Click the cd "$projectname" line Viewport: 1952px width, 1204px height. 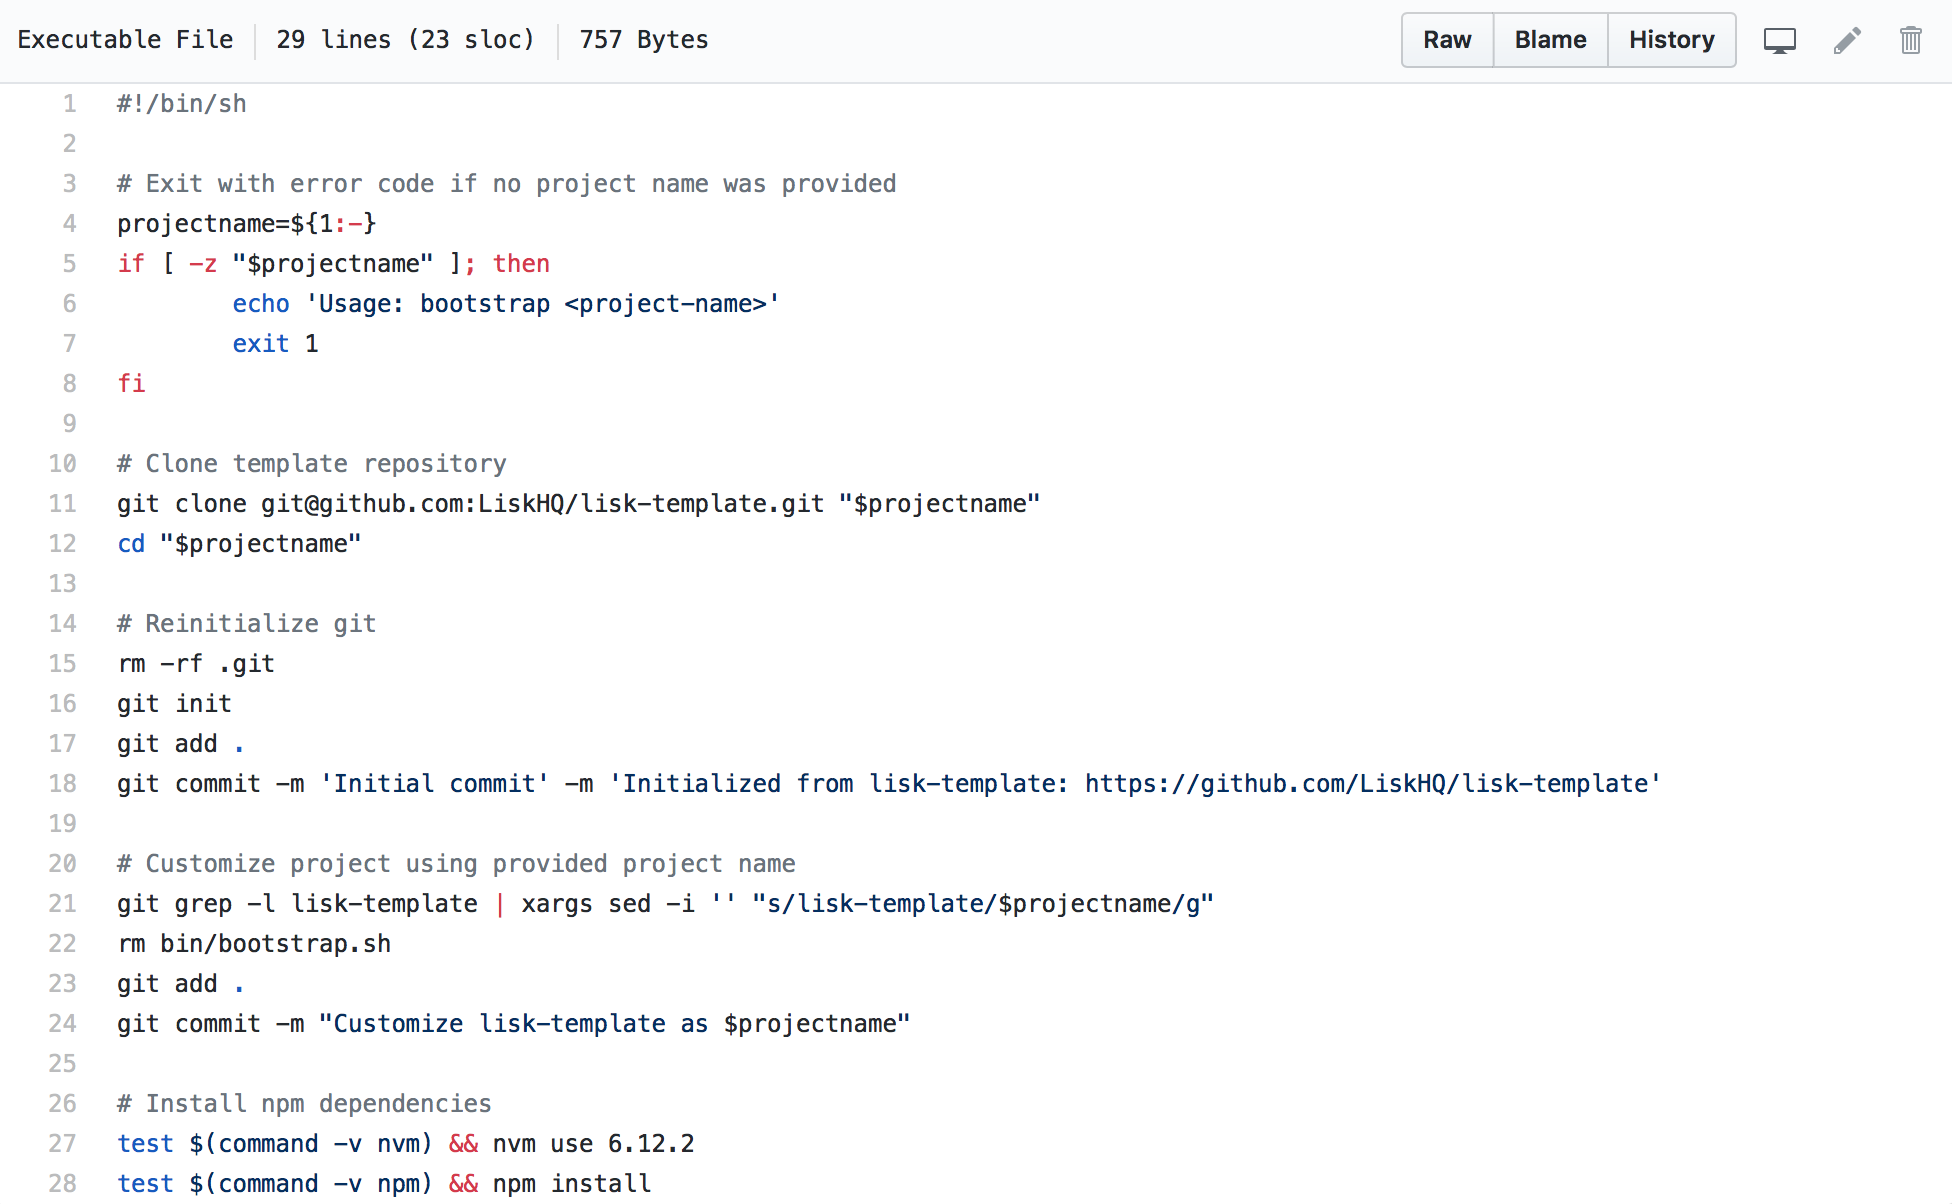239,544
